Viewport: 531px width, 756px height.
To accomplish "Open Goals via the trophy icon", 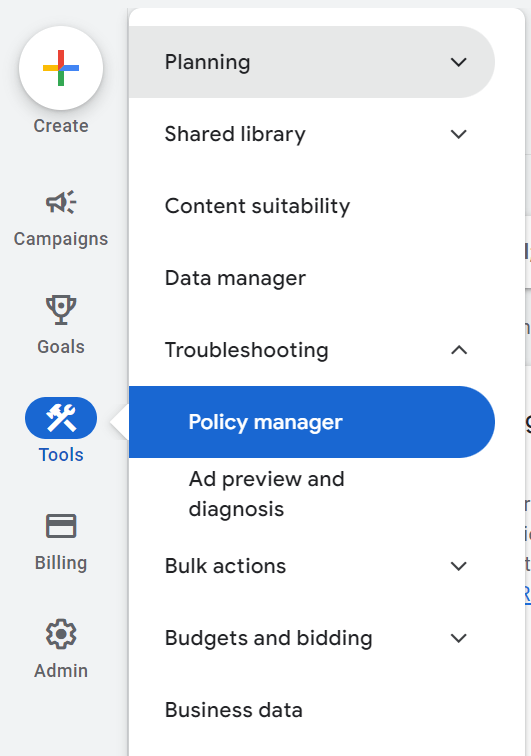I will [61, 310].
